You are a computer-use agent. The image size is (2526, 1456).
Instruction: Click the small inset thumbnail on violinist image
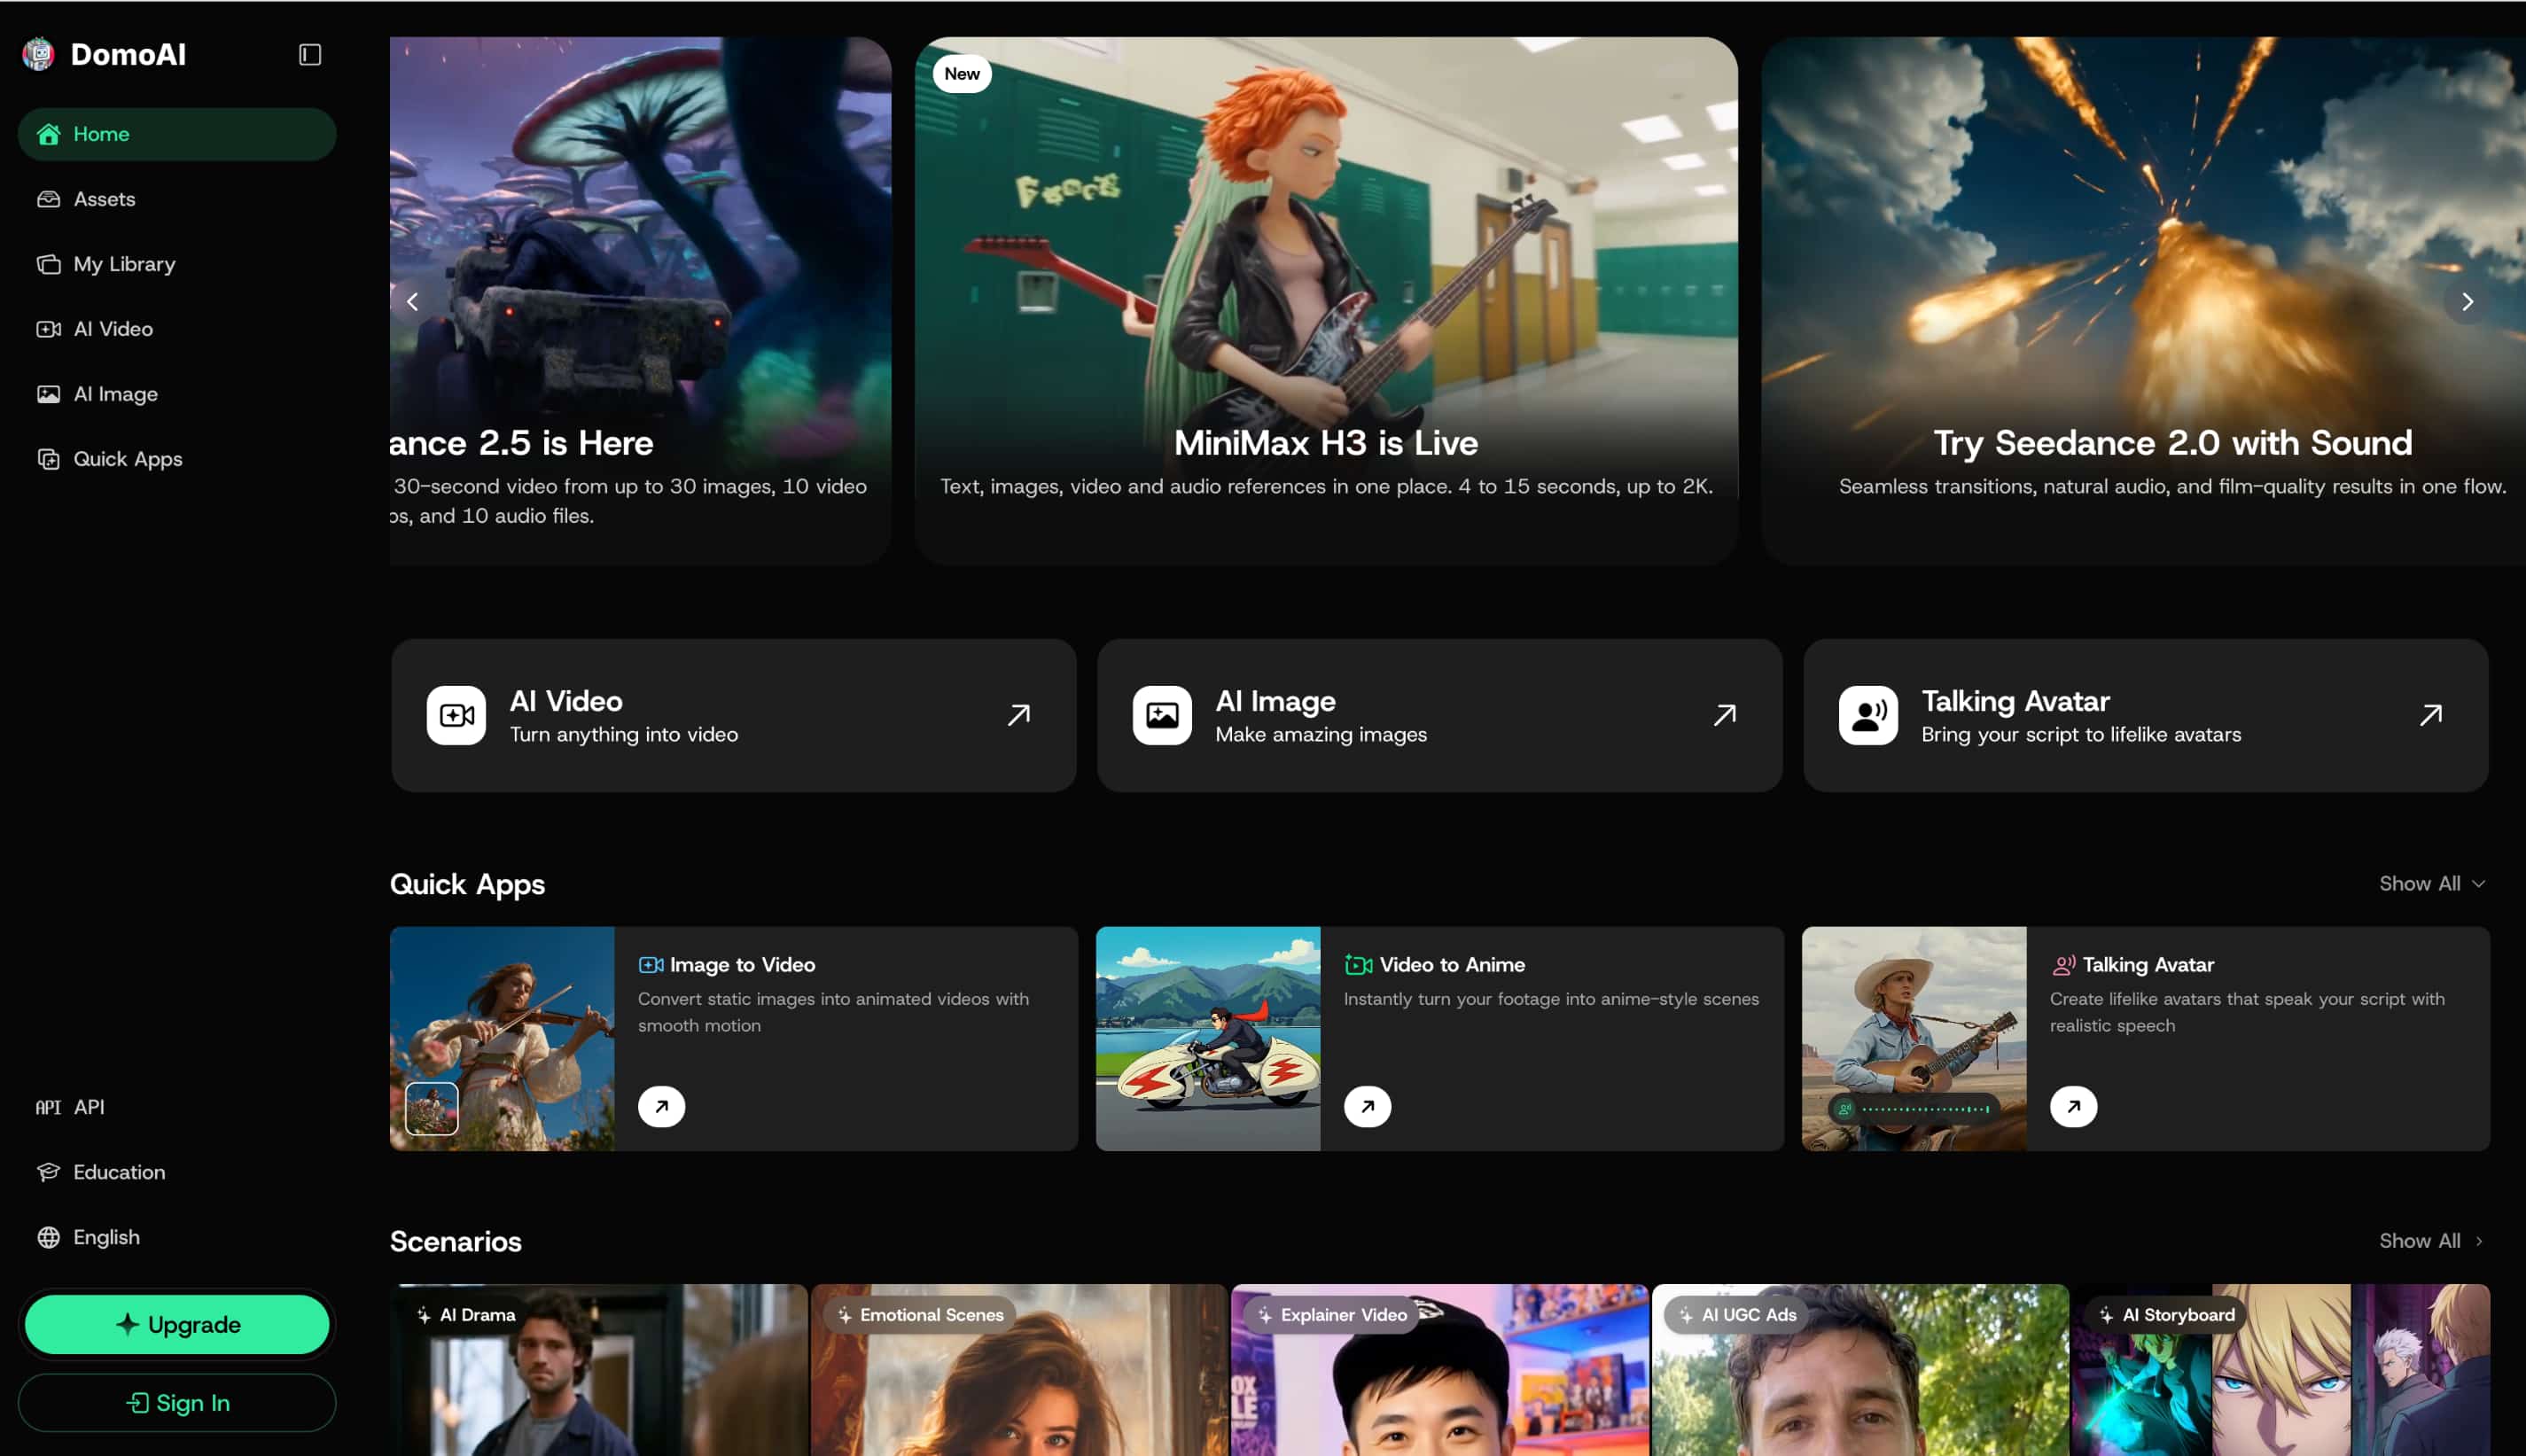pos(432,1108)
